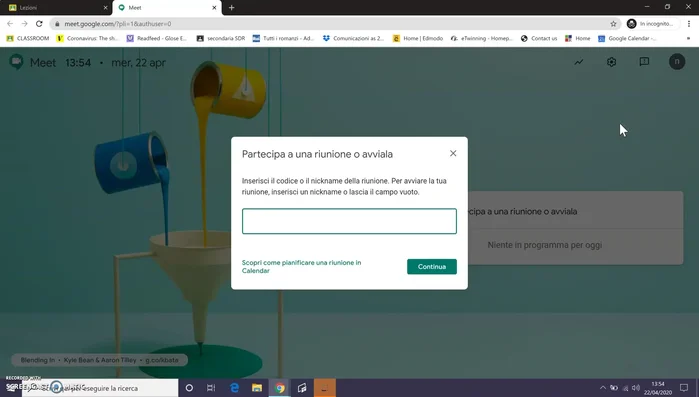The width and height of the screenshot is (699, 397).
Task: Go back in browser history
Action: click(10, 24)
